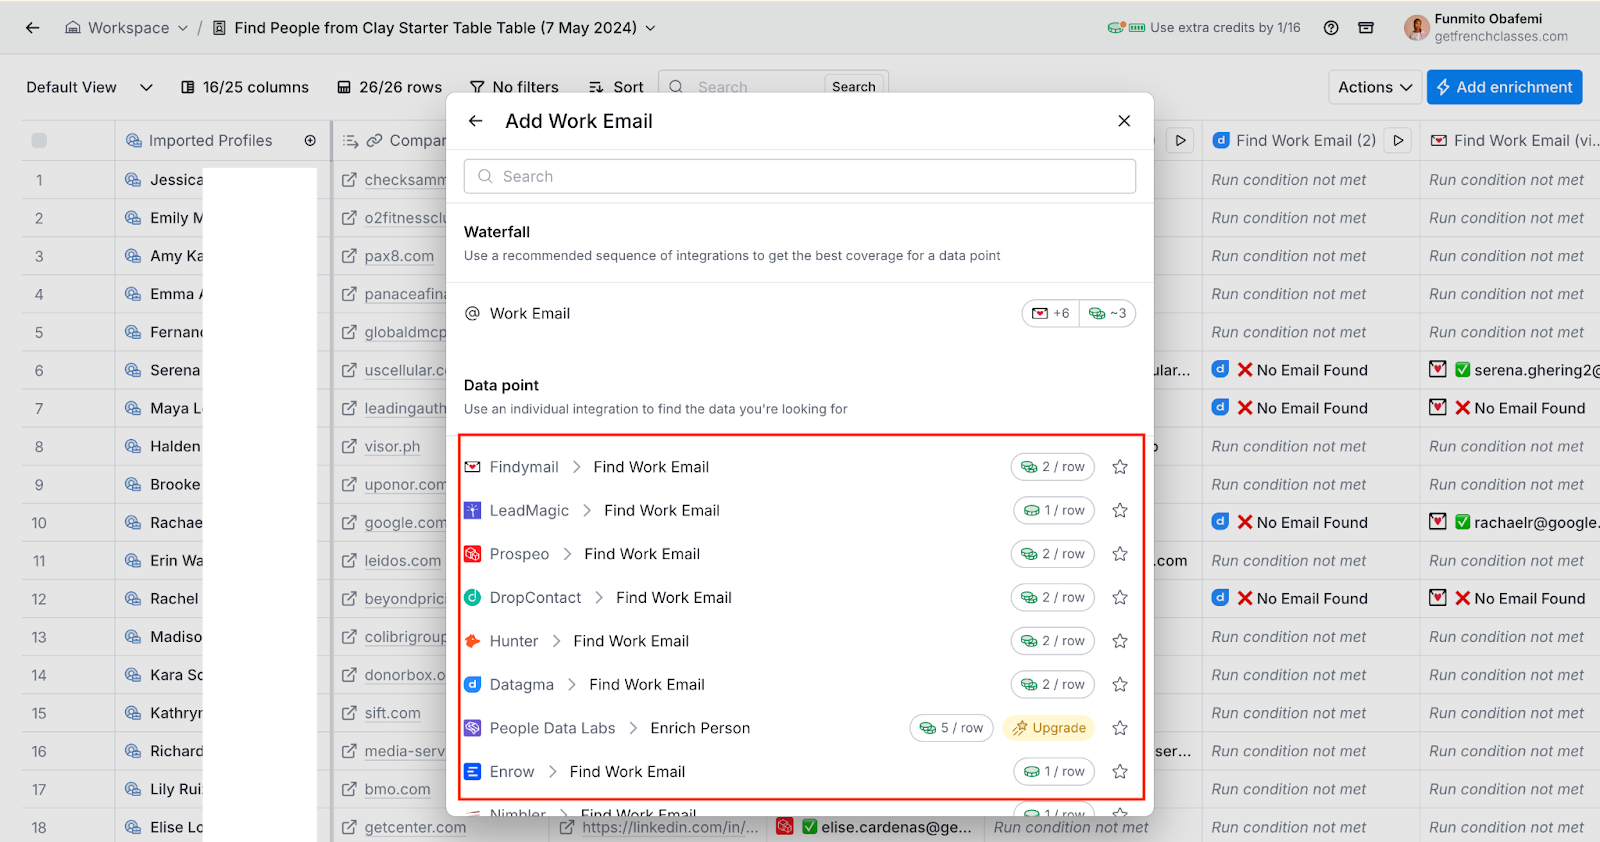1600x842 pixels.
Task: Click the Add enrichment button
Action: point(1504,87)
